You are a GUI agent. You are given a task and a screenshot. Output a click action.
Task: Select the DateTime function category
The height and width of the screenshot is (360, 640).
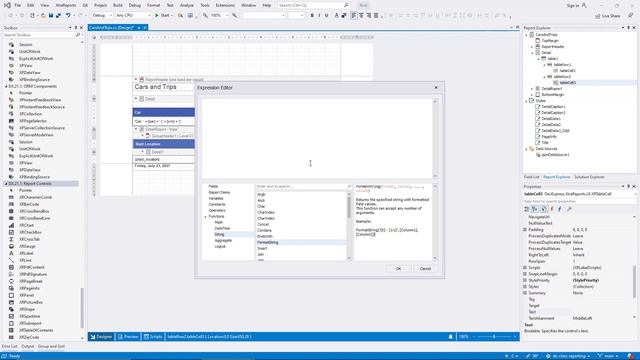tap(222, 229)
